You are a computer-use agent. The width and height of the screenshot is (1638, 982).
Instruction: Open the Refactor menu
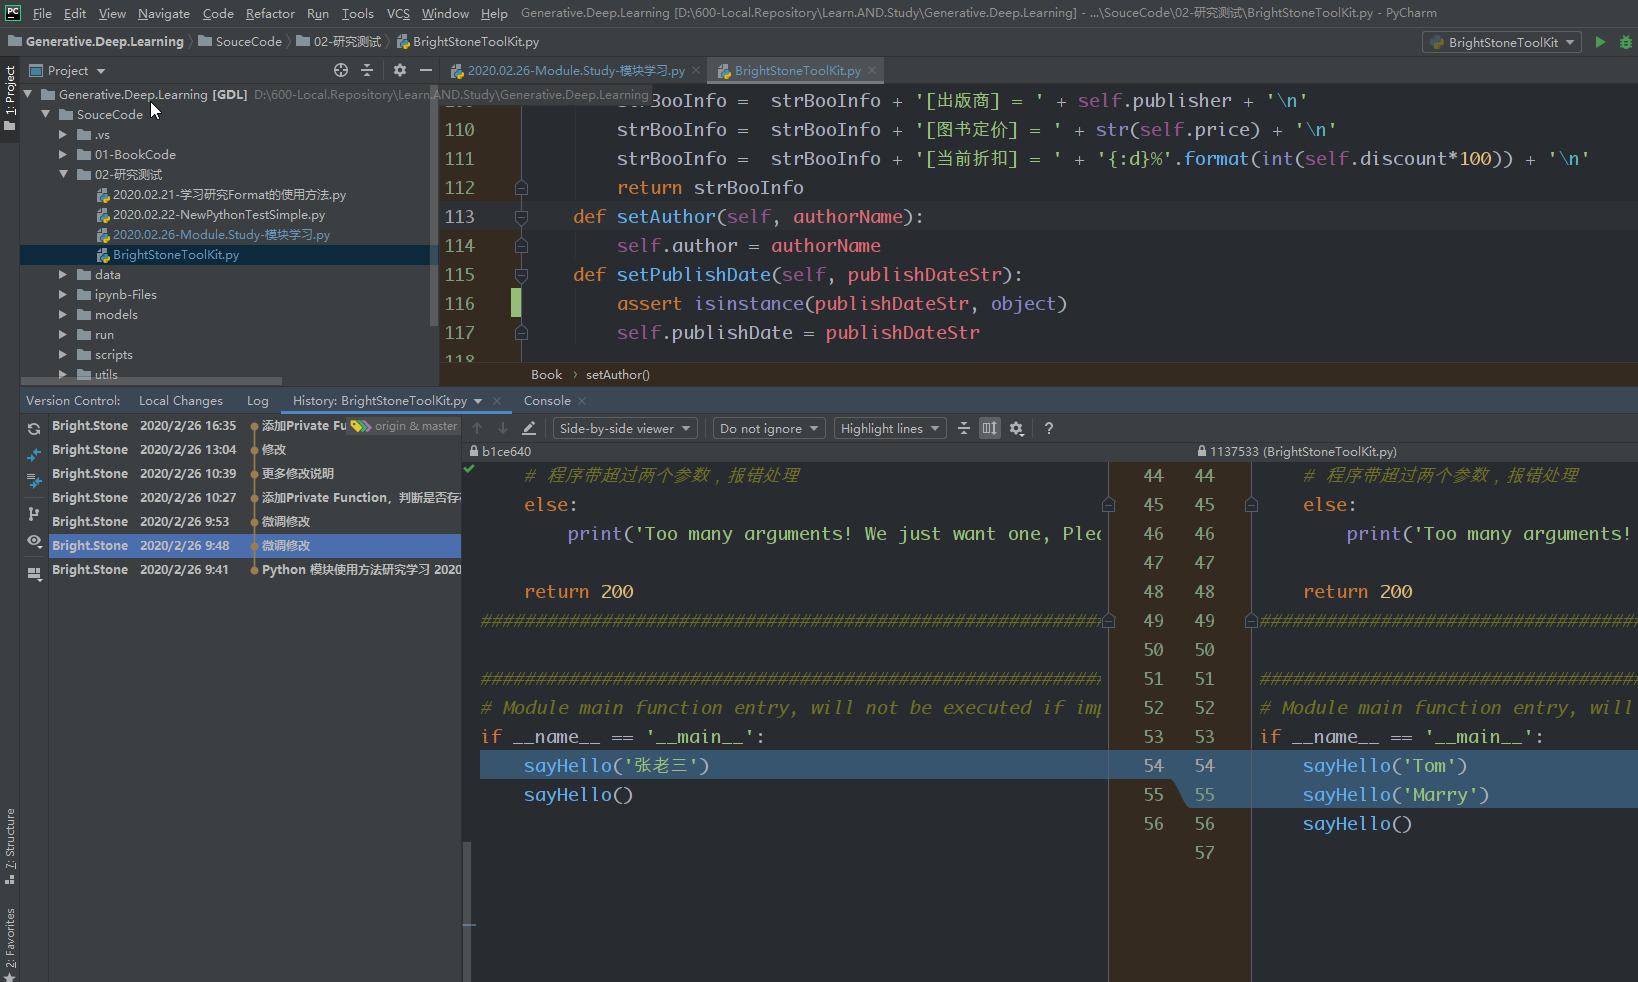coord(270,13)
